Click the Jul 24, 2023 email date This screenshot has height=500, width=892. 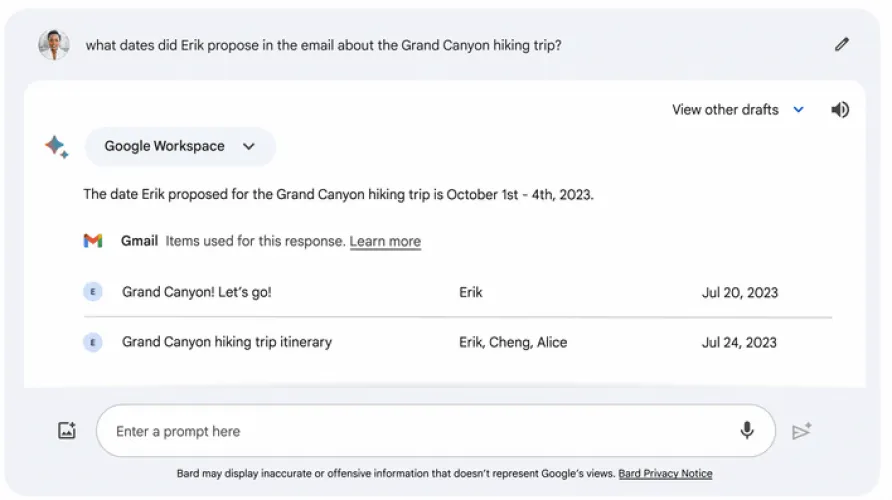pyautogui.click(x=740, y=342)
